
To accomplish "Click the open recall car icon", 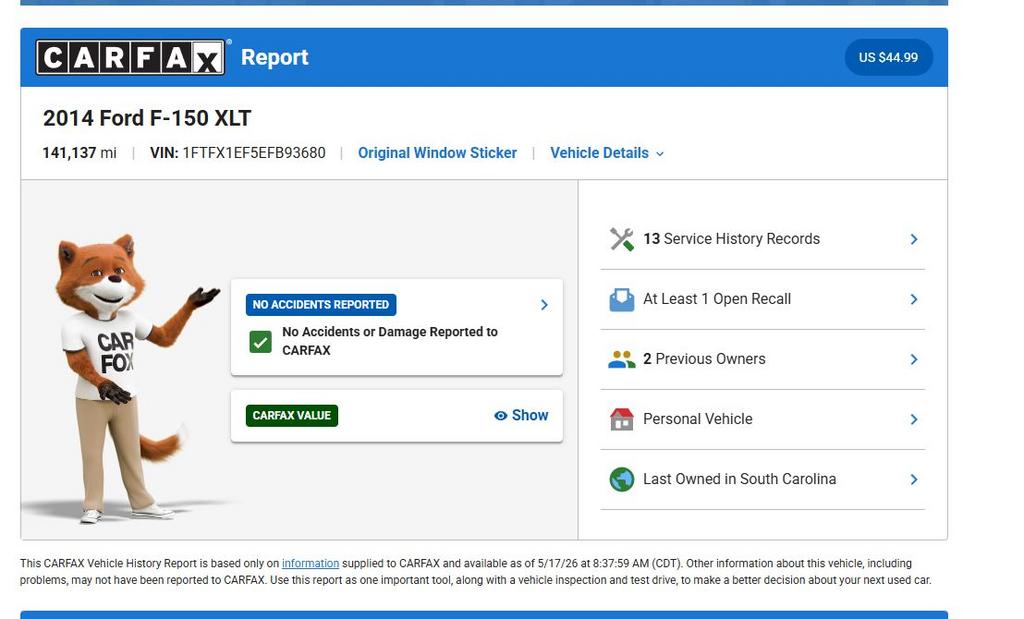I will click(x=622, y=299).
